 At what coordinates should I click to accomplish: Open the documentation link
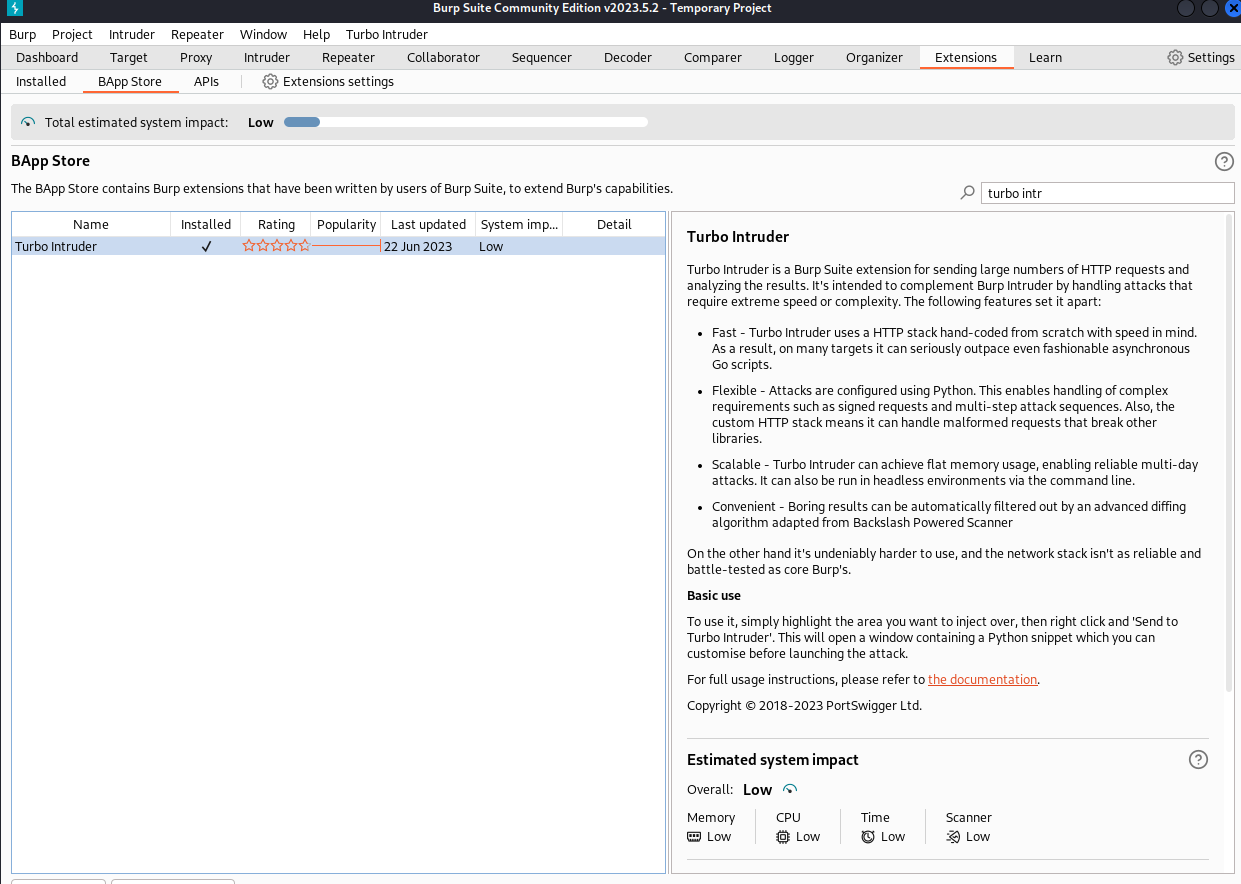[983, 679]
